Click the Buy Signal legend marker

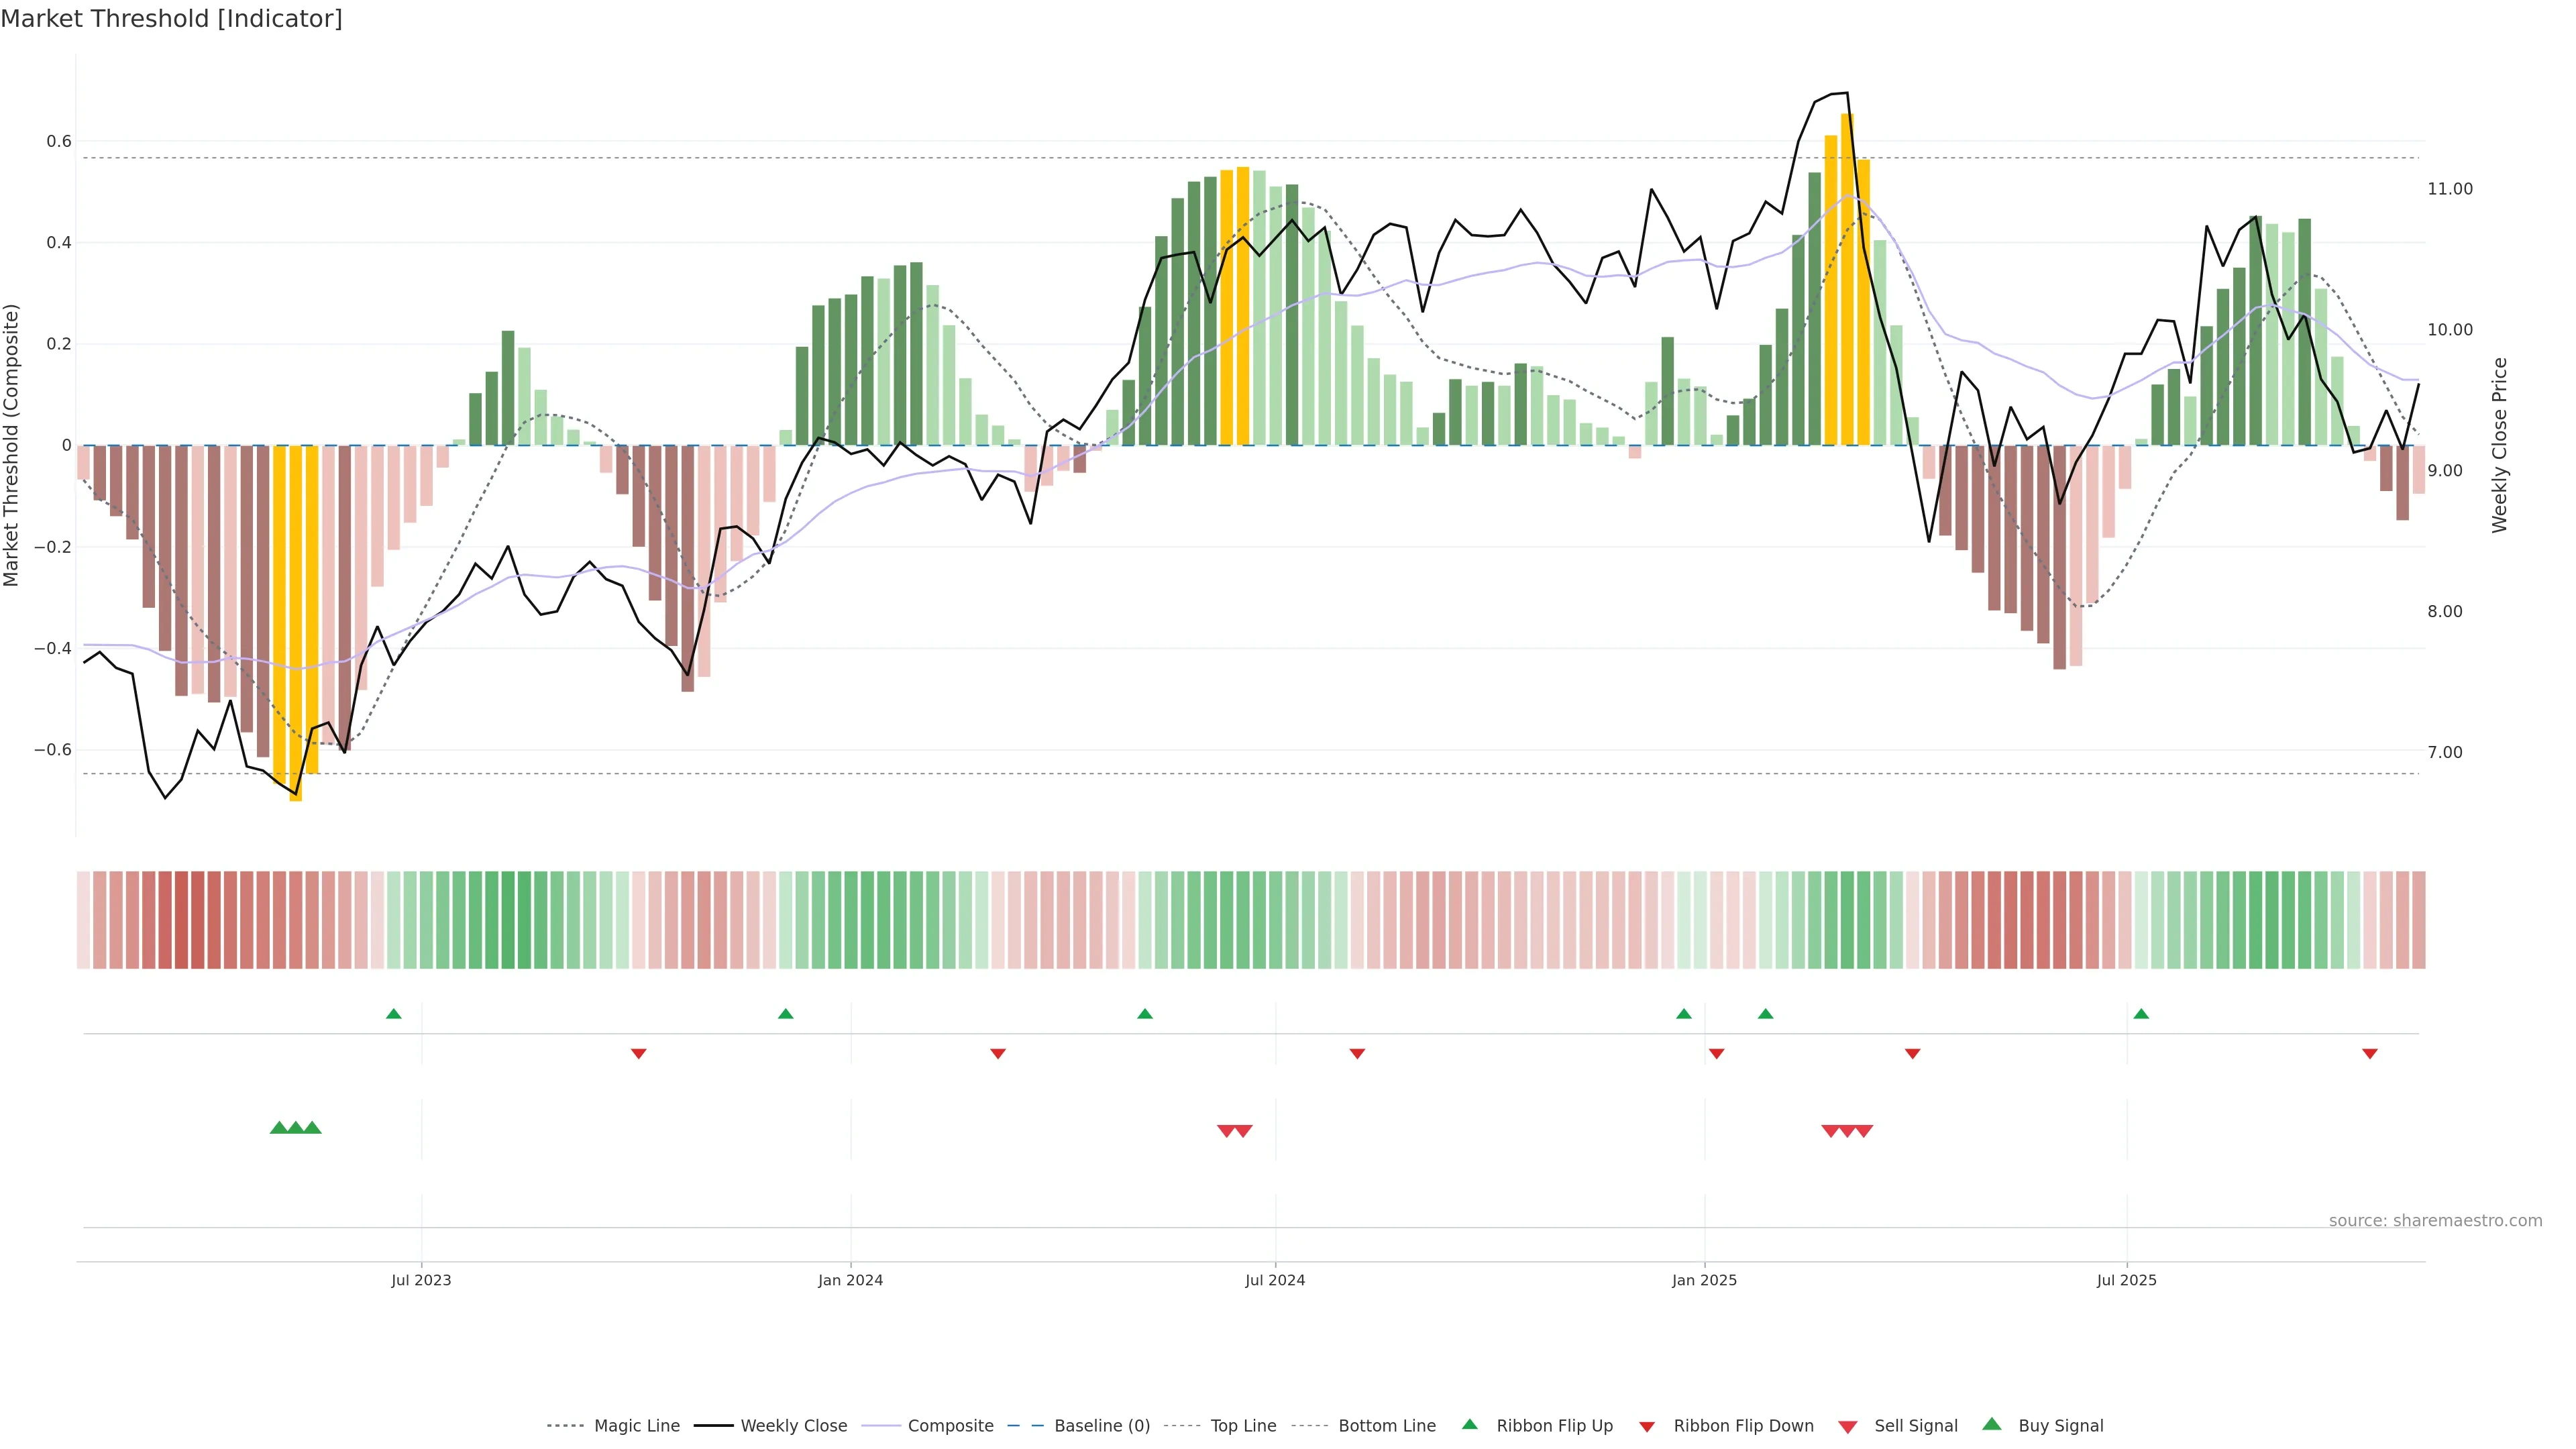[x=1992, y=1424]
